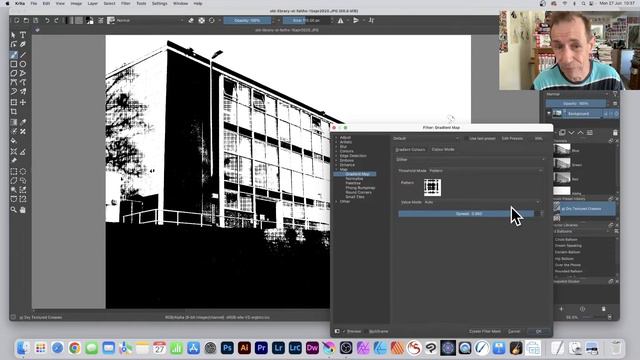Activate the Crop tool
The image size is (640, 360).
point(14,112)
